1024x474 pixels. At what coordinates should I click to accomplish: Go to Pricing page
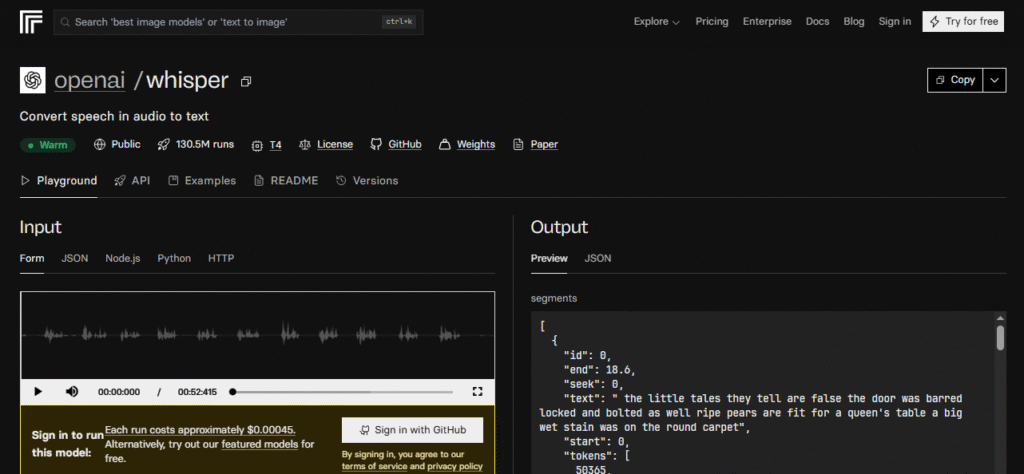[712, 22]
